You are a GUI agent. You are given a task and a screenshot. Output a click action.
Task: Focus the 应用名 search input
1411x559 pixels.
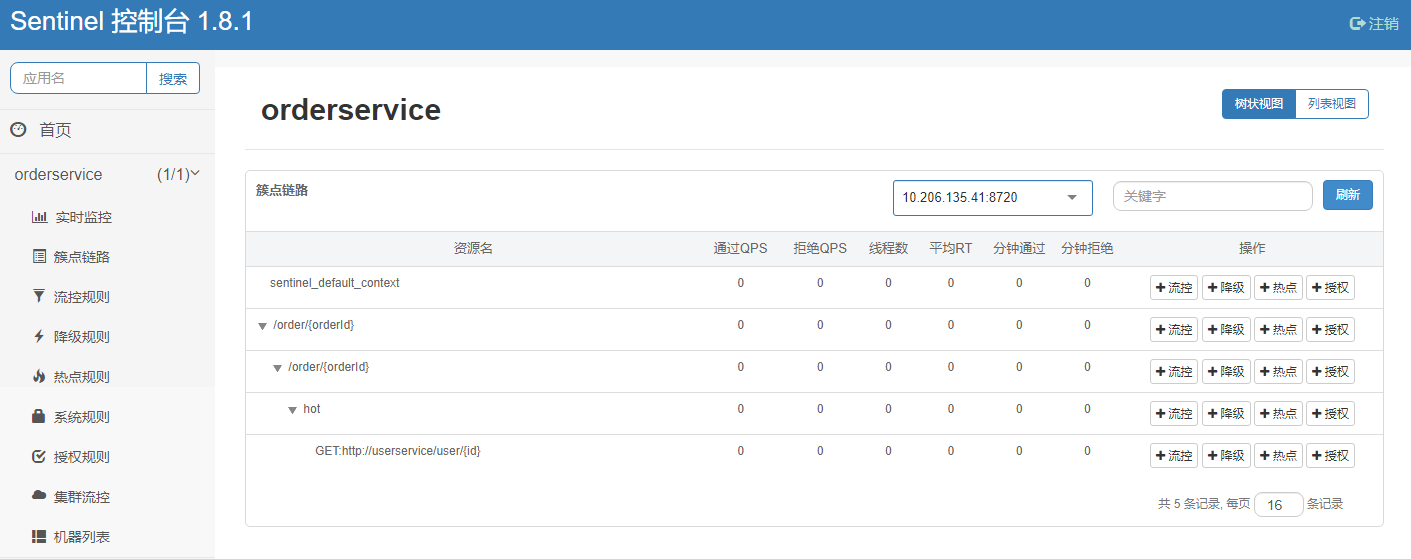pos(78,78)
